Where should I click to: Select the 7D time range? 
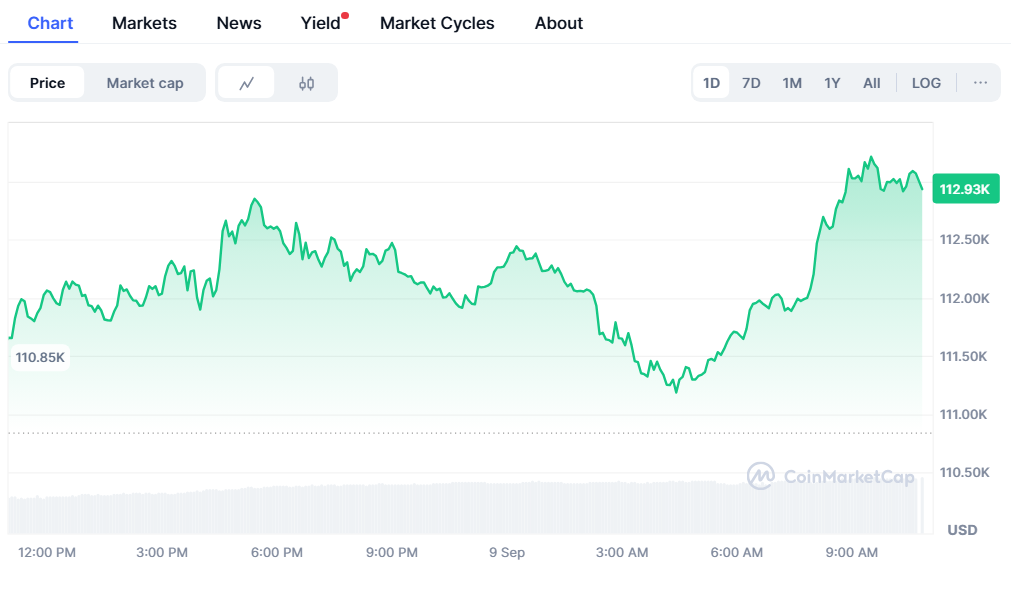(x=751, y=83)
